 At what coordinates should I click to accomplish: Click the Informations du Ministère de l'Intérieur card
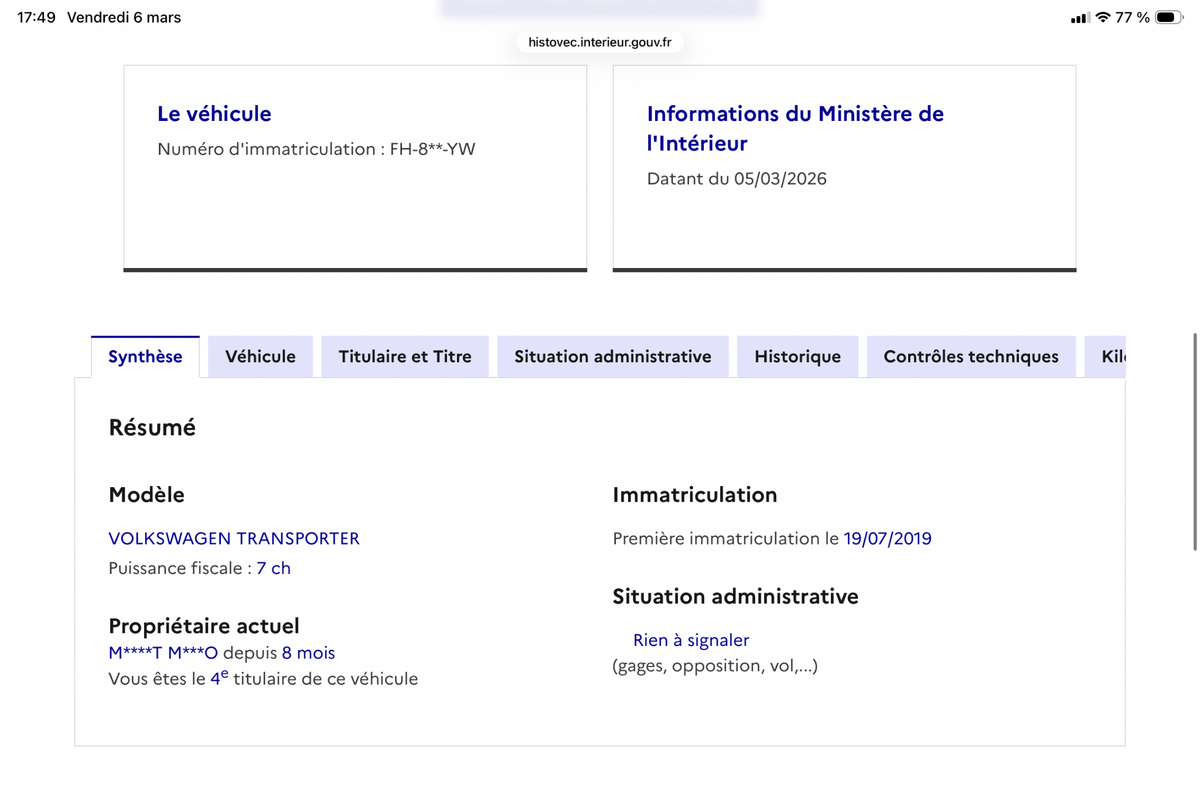pos(795,128)
